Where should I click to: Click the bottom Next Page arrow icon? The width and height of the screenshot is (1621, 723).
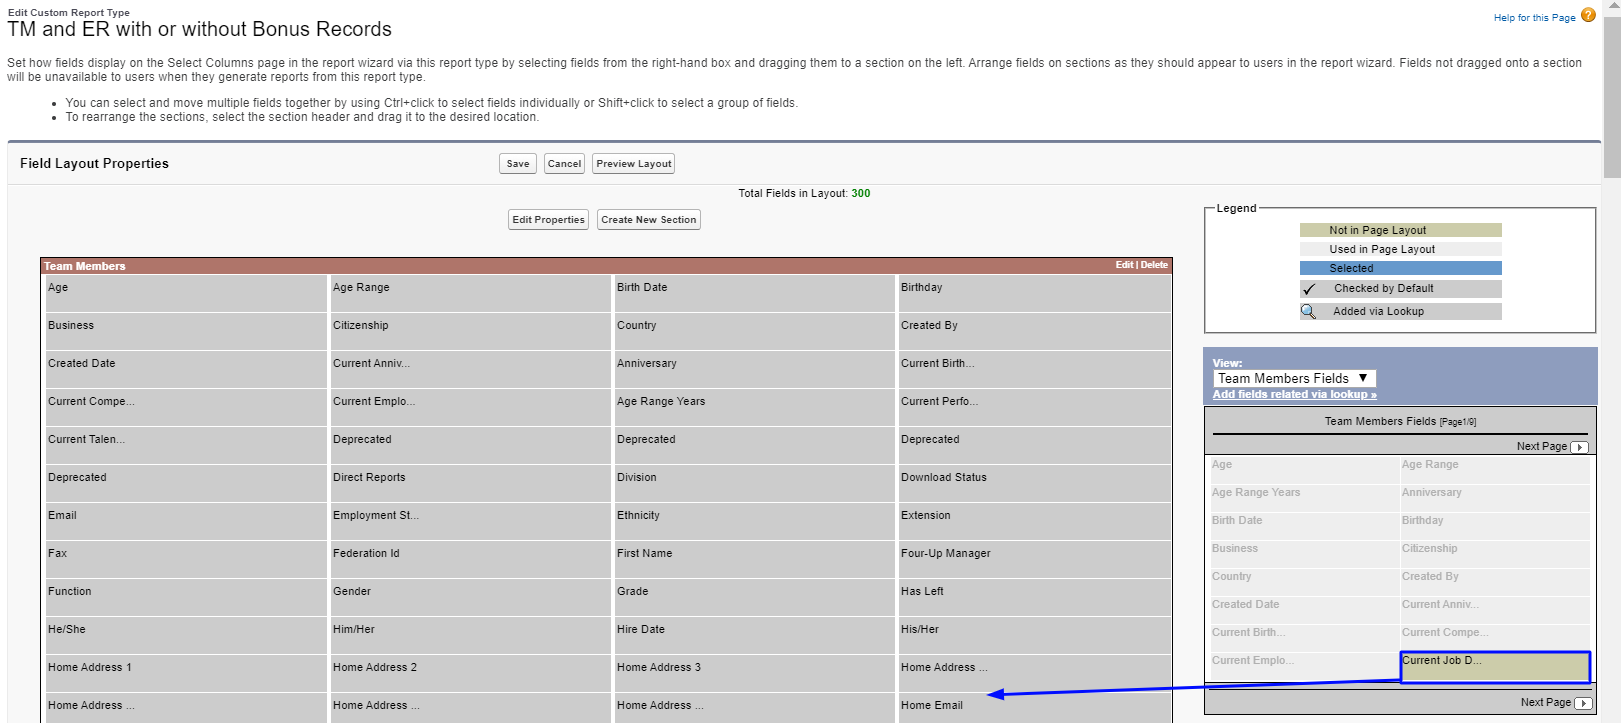[1583, 703]
